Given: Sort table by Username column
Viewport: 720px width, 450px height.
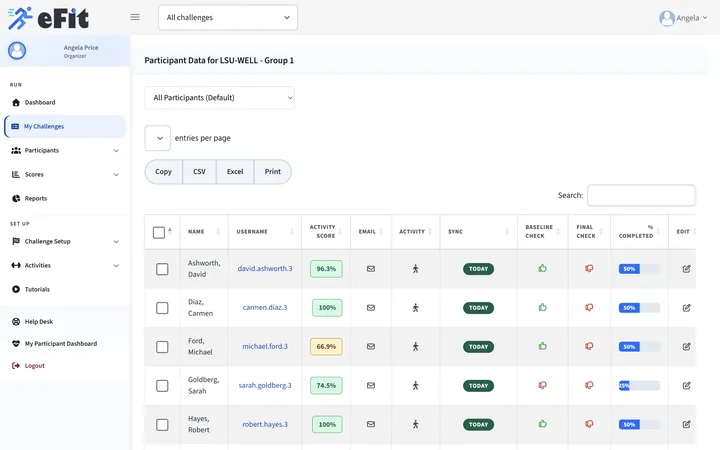Looking at the screenshot, I should tap(264, 232).
